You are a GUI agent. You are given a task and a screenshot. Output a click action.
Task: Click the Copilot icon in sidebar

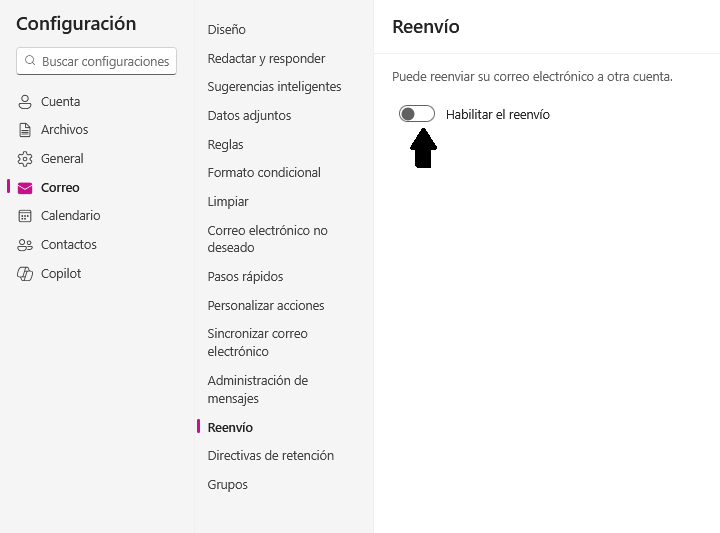(x=25, y=274)
